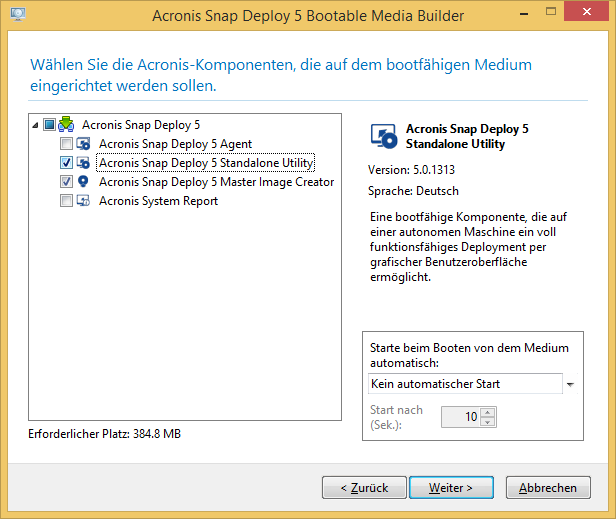Toggle the Acronis Snap Deploy 5 root checkbox
The width and height of the screenshot is (616, 519).
click(x=49, y=125)
